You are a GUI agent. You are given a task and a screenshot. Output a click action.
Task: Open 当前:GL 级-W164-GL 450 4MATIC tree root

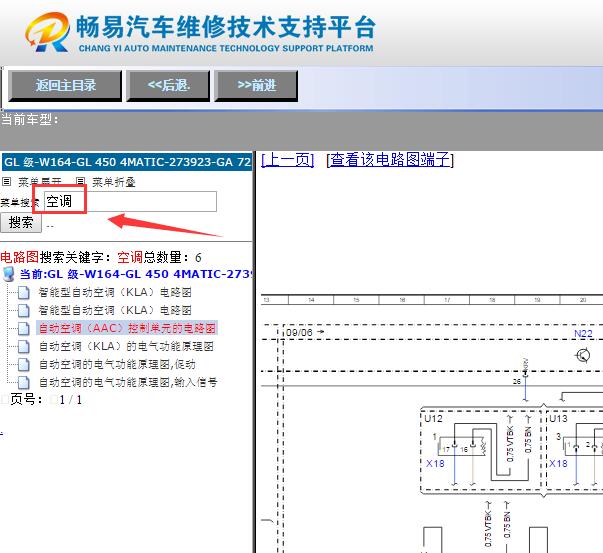(x=136, y=274)
